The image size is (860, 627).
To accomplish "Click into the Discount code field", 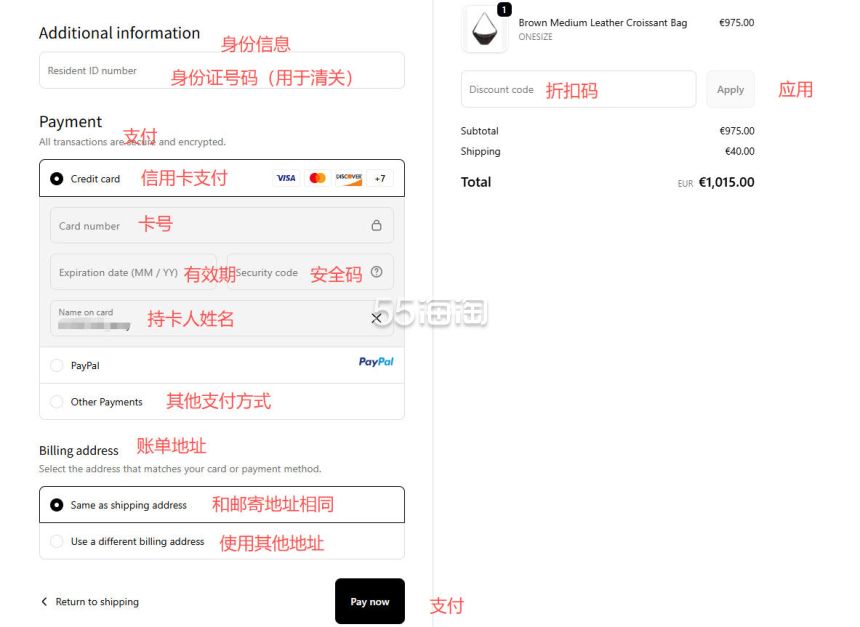I will [x=578, y=89].
